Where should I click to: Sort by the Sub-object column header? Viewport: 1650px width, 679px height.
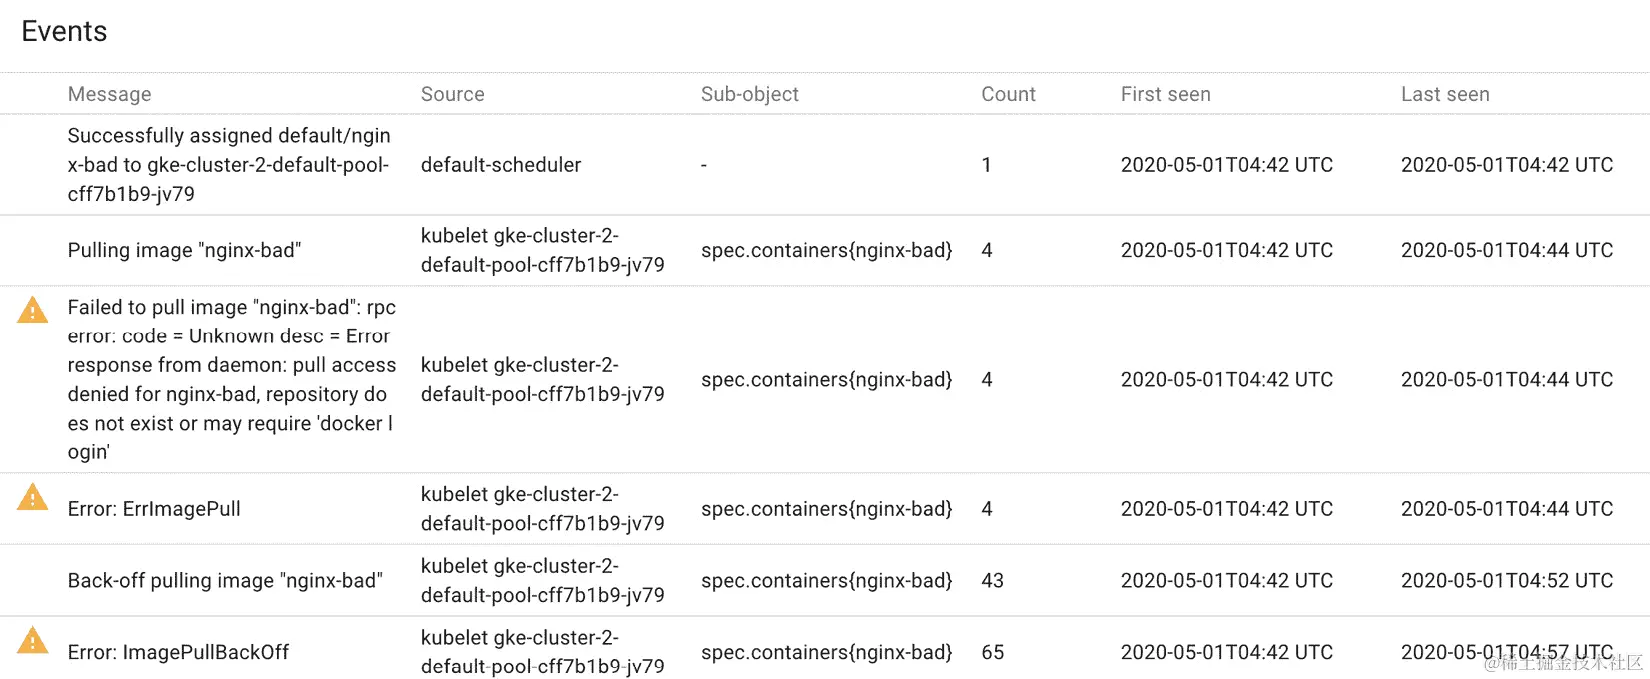click(749, 93)
